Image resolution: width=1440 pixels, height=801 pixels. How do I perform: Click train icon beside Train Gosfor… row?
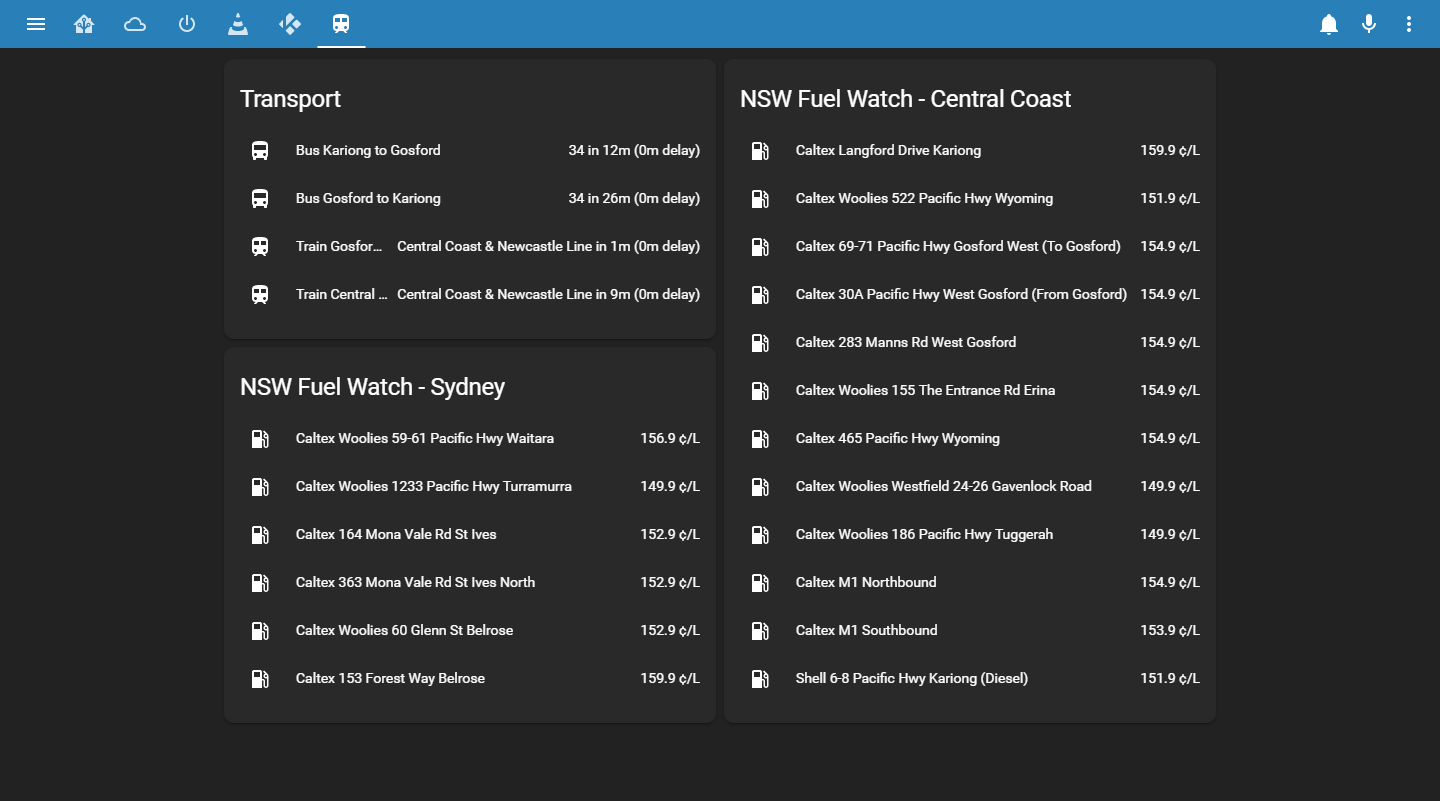(260, 247)
